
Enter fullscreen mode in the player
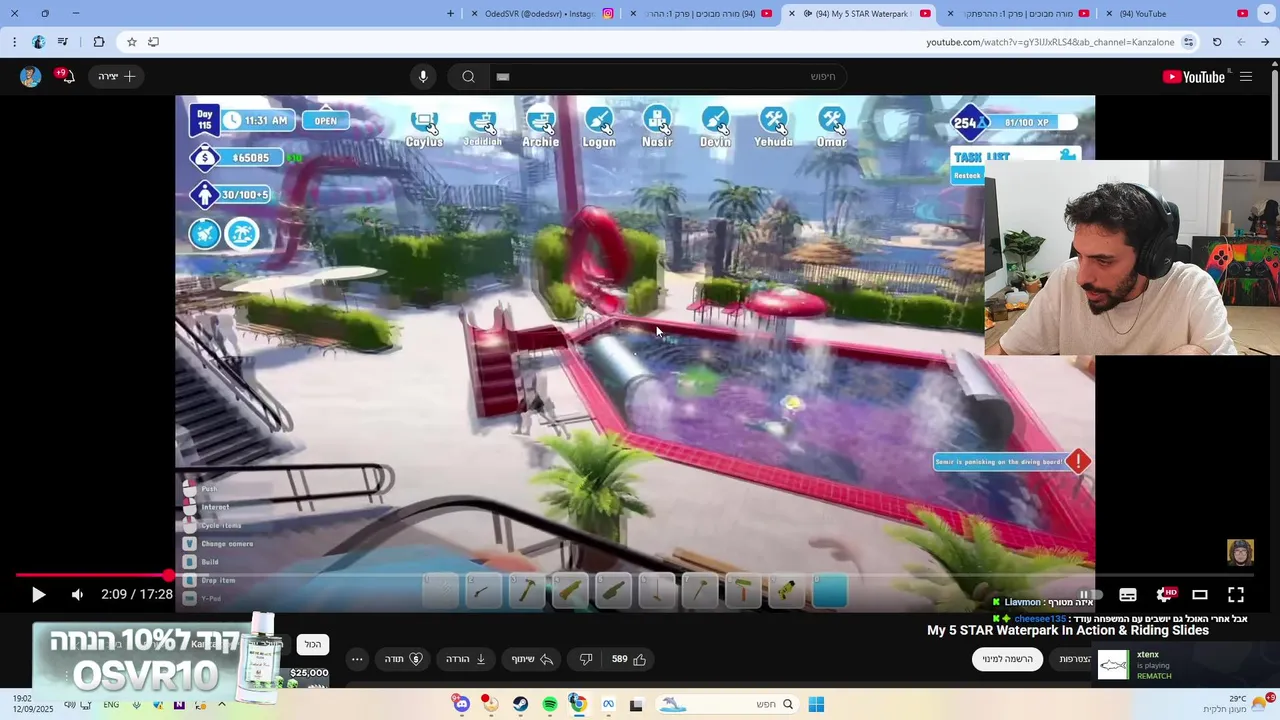click(x=1236, y=595)
